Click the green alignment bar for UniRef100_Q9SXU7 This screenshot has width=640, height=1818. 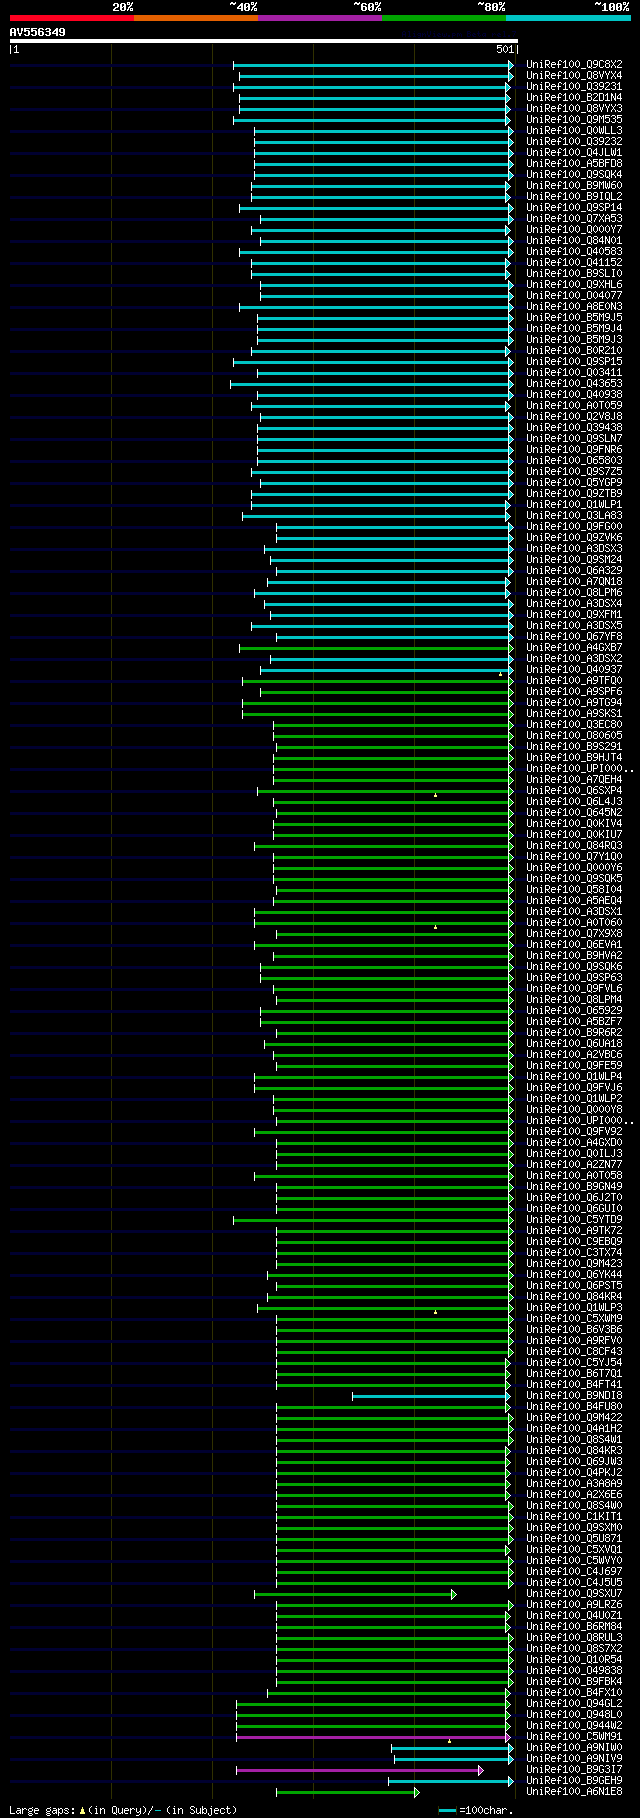pos(355,1594)
